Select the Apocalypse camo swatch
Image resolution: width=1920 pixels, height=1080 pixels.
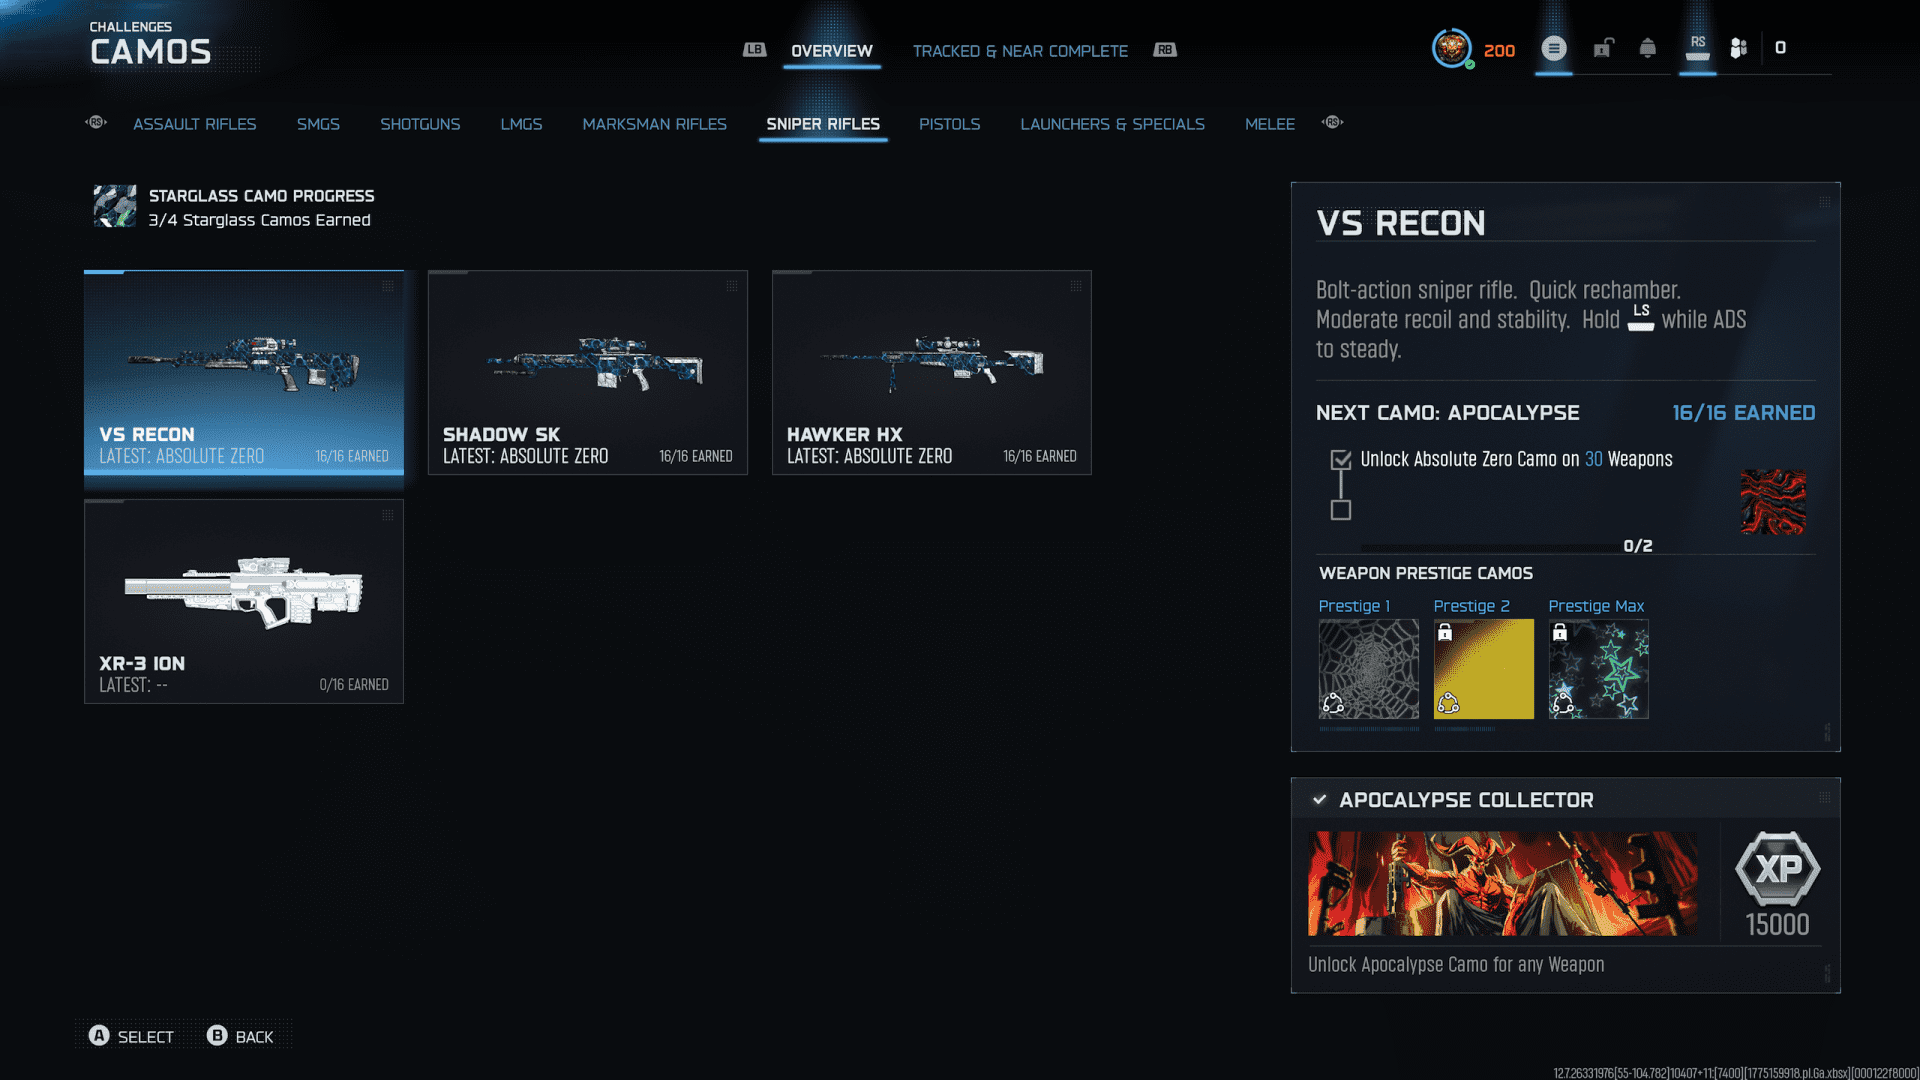point(1773,502)
